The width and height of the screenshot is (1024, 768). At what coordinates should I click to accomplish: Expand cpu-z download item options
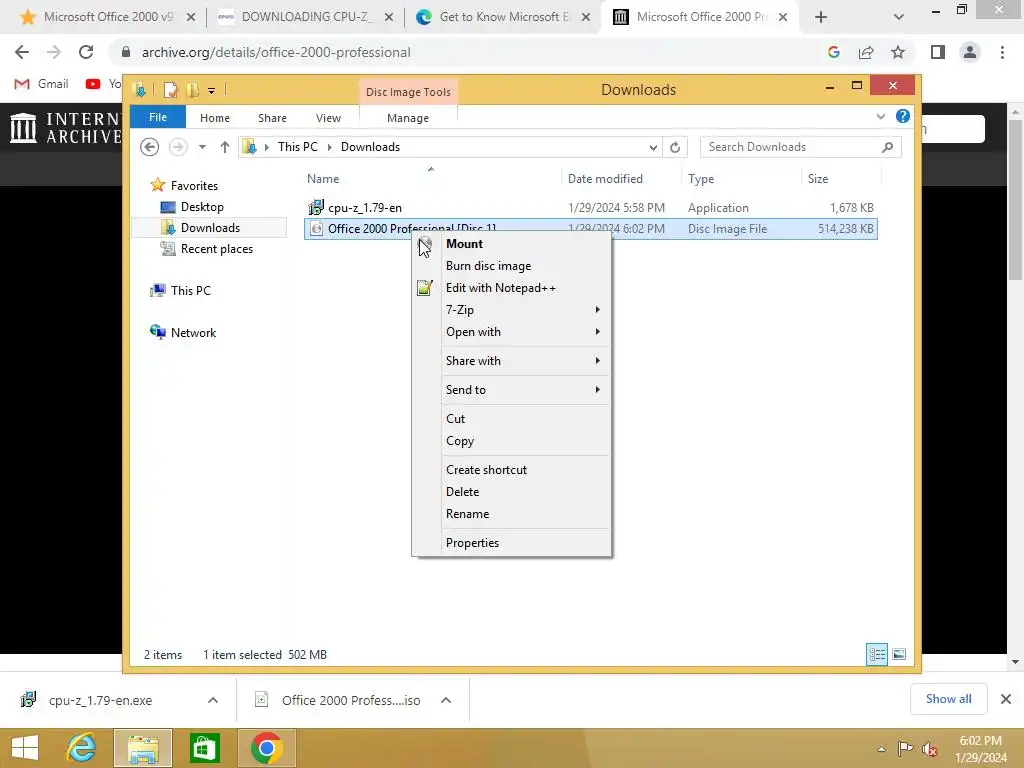coord(212,700)
